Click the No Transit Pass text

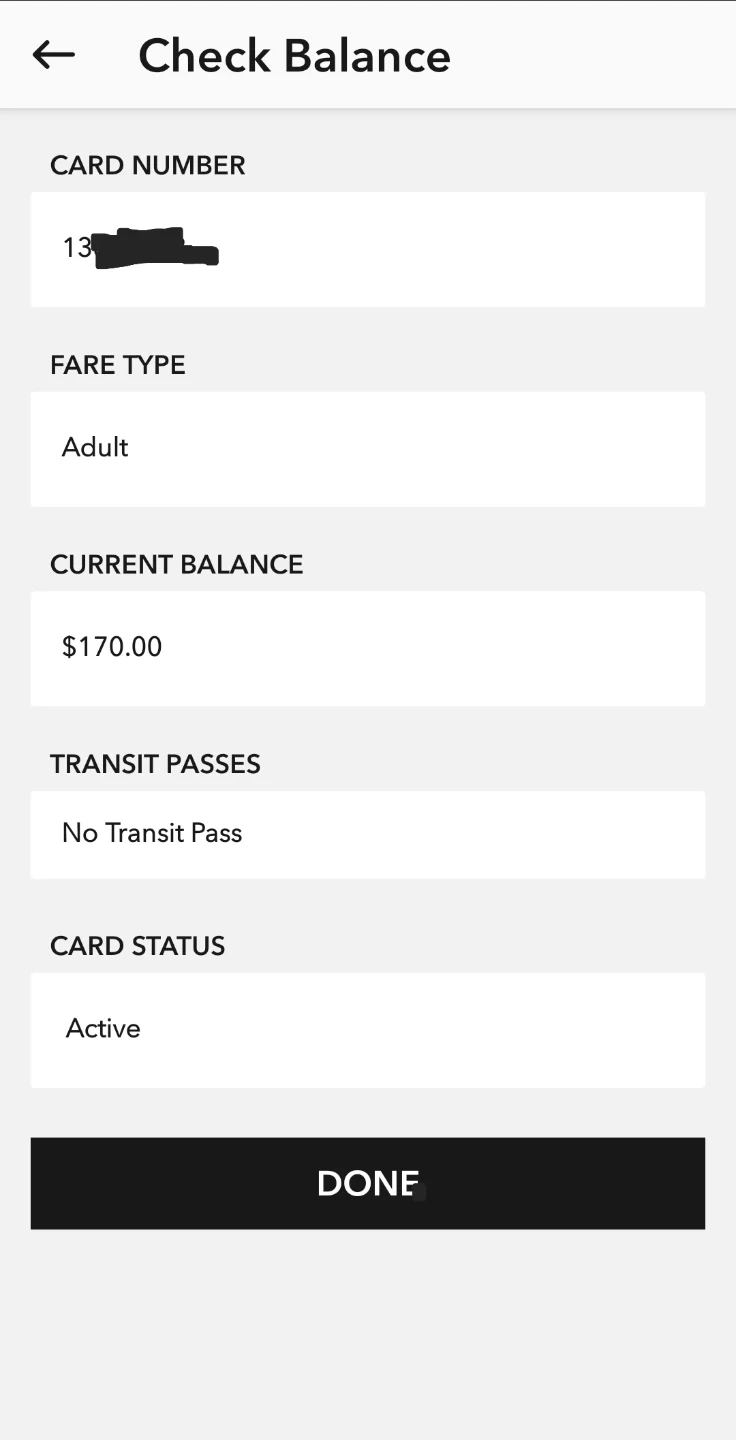(x=152, y=833)
